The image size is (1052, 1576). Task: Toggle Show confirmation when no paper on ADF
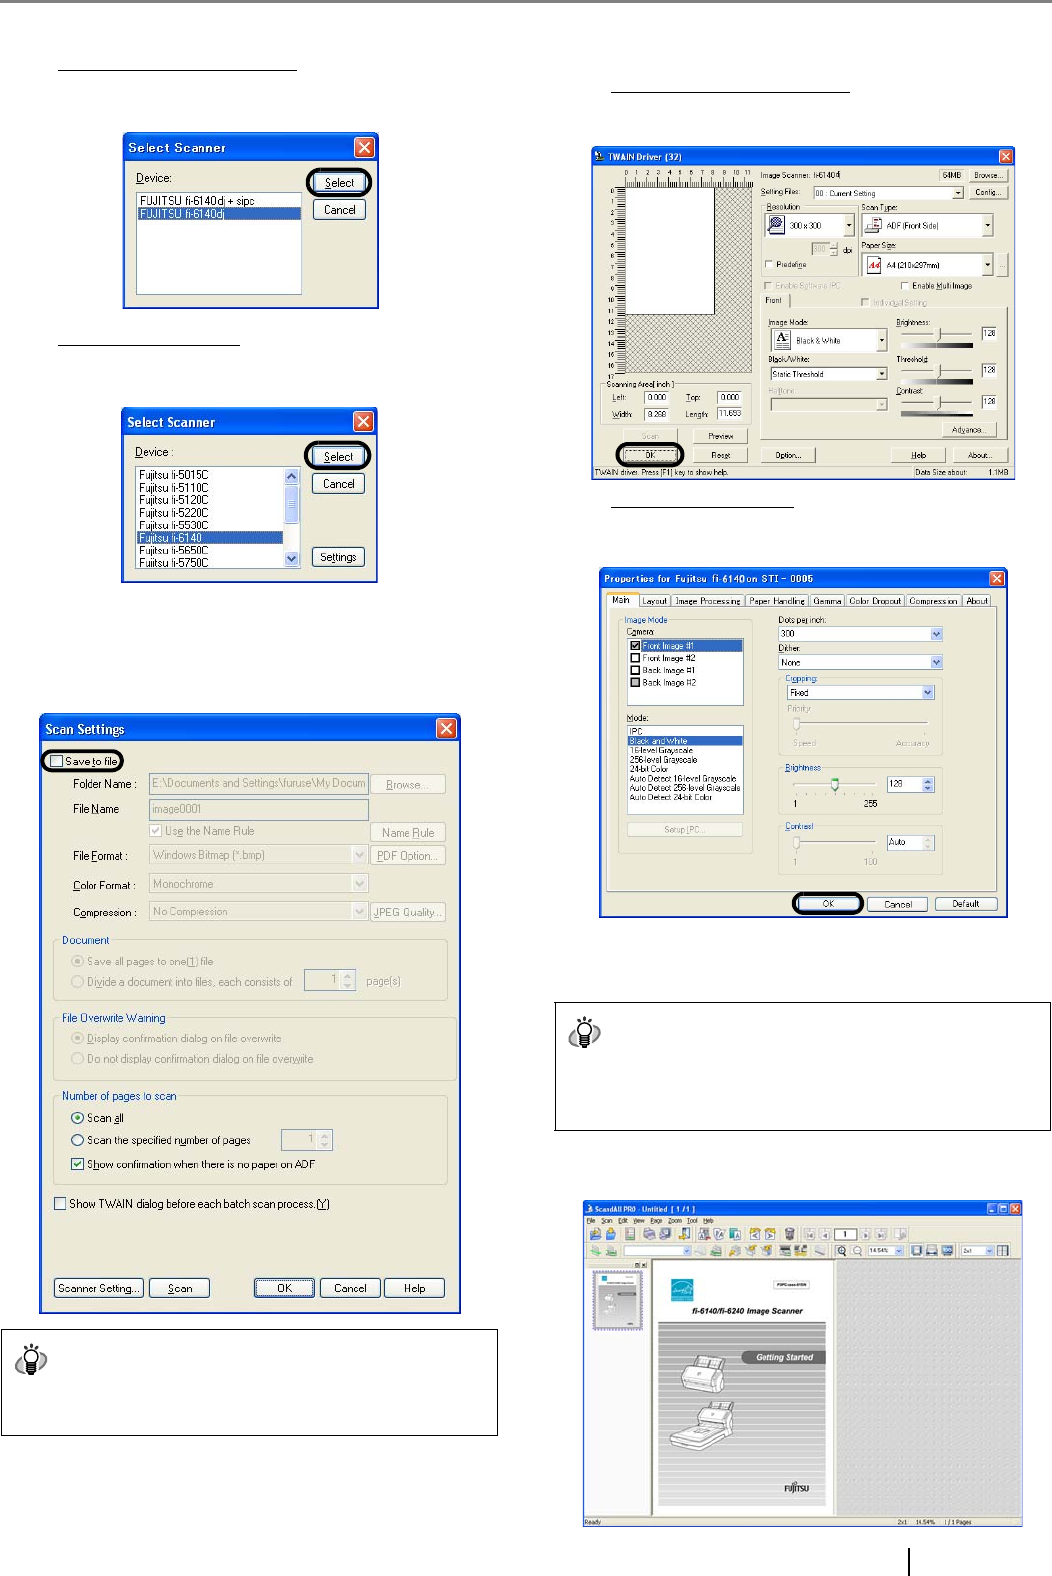point(77,1164)
